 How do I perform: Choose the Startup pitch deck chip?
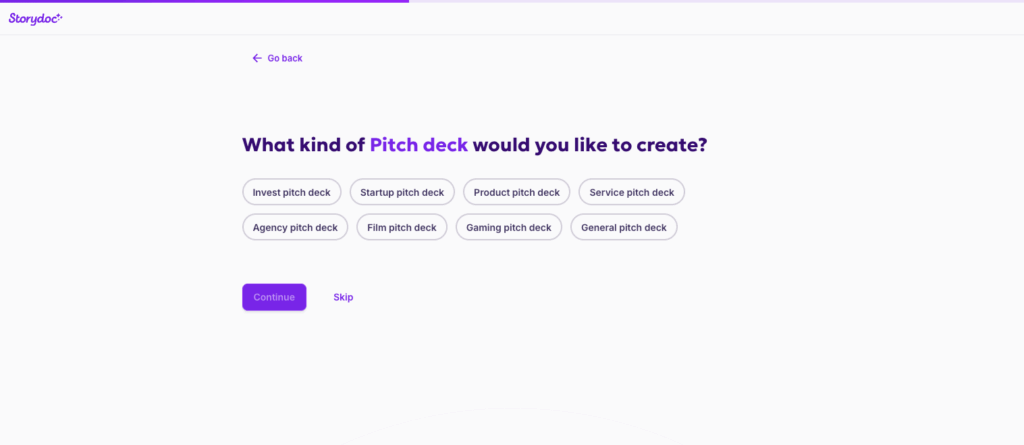(x=402, y=192)
